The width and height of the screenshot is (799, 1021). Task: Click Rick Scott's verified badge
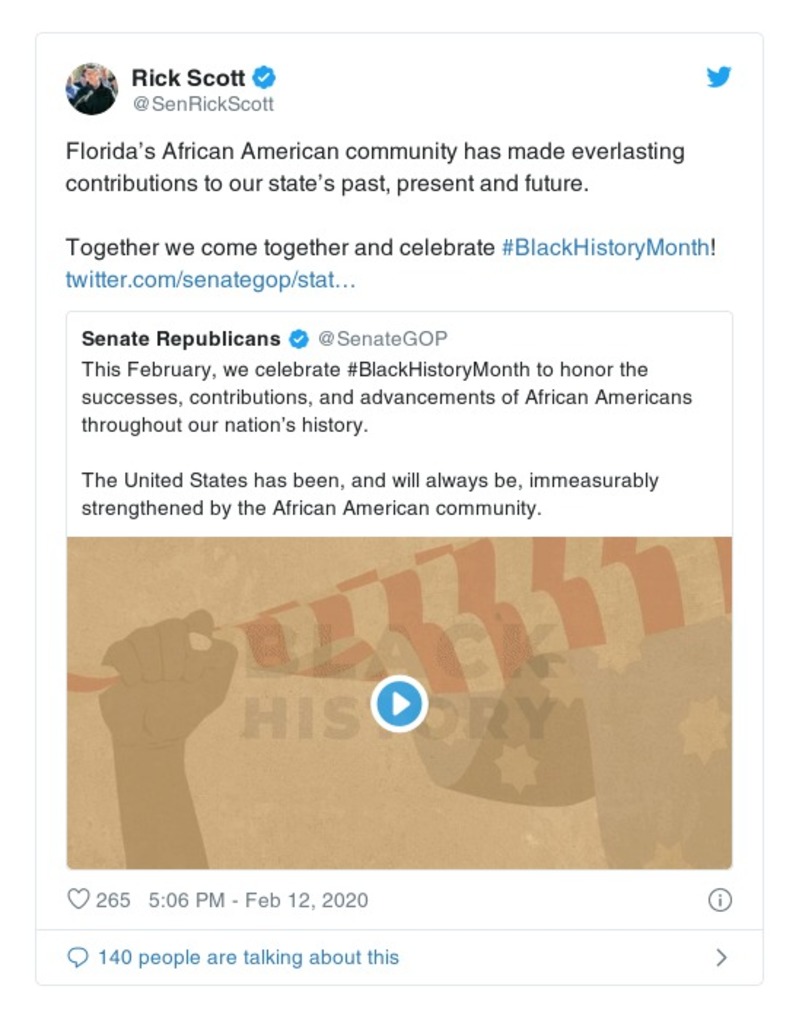(x=264, y=78)
